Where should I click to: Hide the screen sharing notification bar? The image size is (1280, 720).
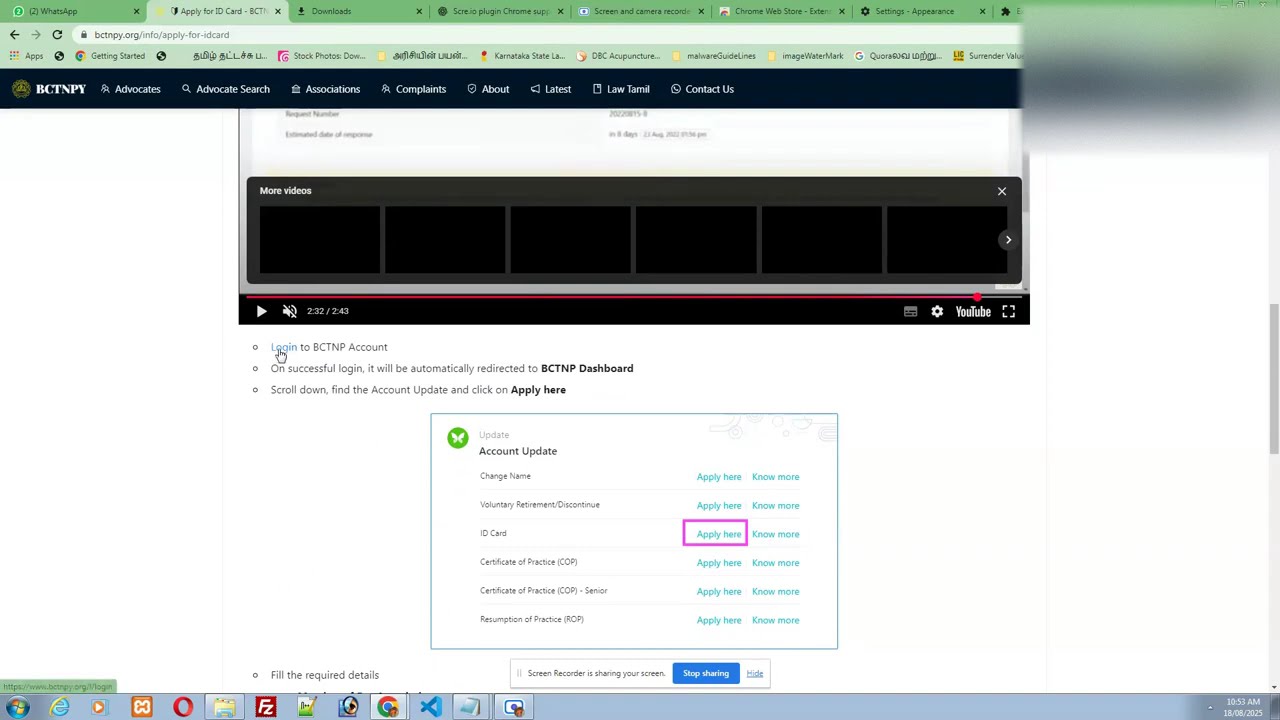coord(755,673)
